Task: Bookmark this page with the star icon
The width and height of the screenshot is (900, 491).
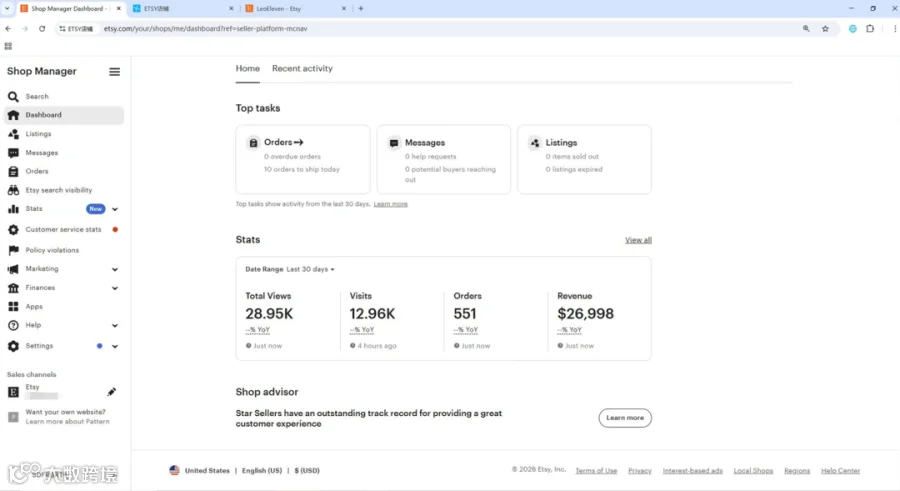Action: (x=825, y=28)
